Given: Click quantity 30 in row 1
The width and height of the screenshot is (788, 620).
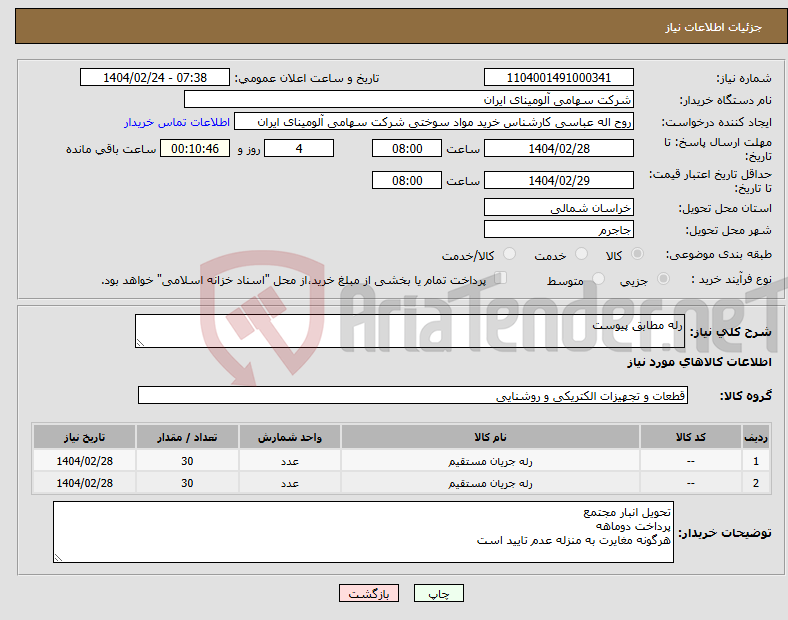Looking at the screenshot, I should click(x=187, y=461).
